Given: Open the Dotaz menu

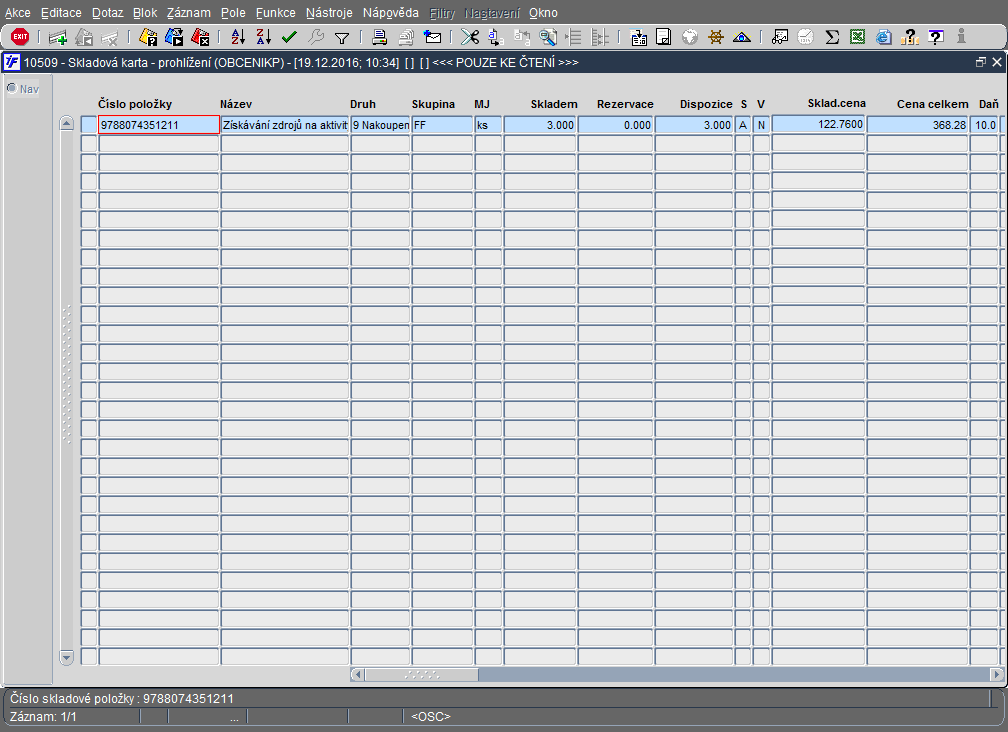Looking at the screenshot, I should [x=107, y=13].
